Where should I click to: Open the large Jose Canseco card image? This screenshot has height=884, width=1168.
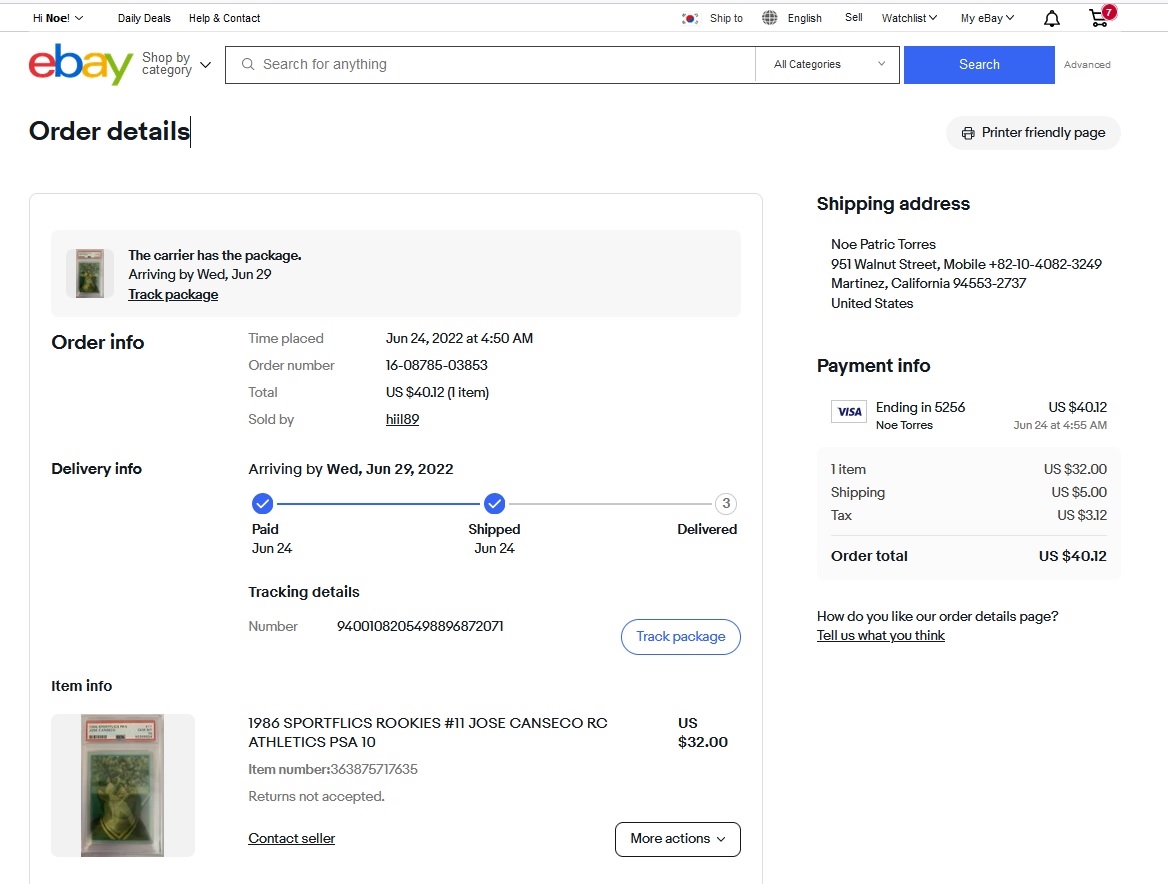(x=123, y=786)
